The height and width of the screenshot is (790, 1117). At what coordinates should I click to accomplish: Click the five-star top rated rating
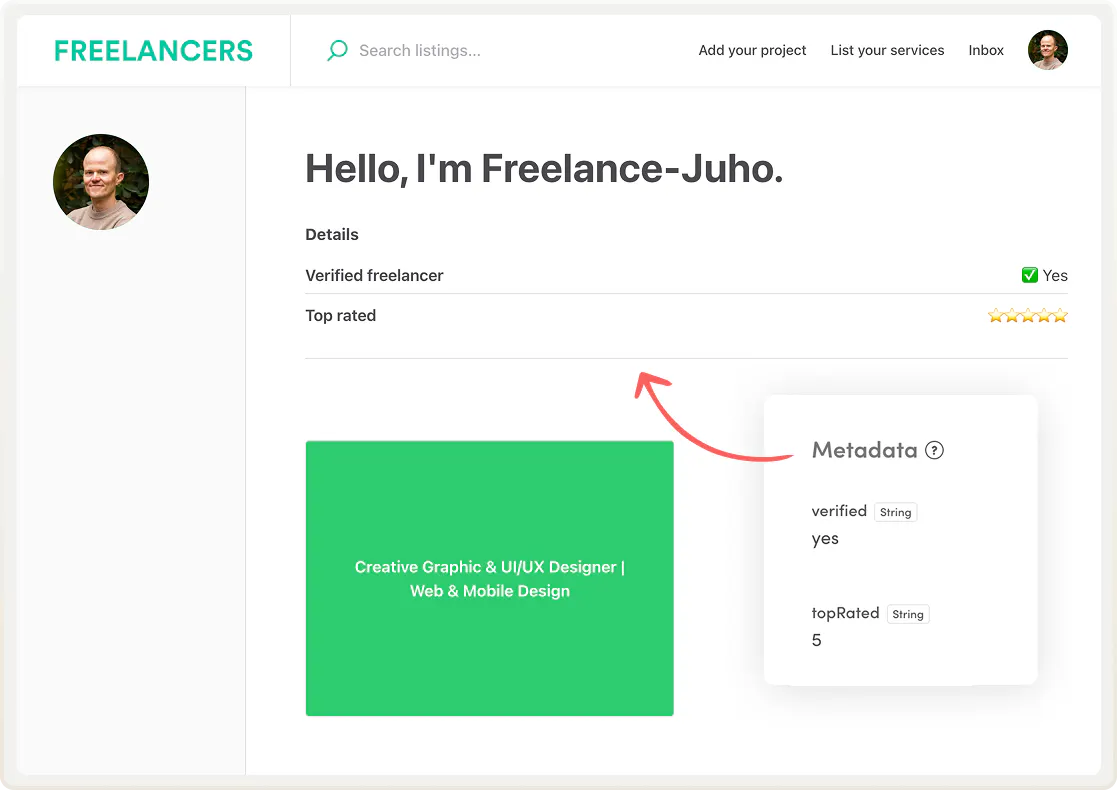tap(1027, 316)
